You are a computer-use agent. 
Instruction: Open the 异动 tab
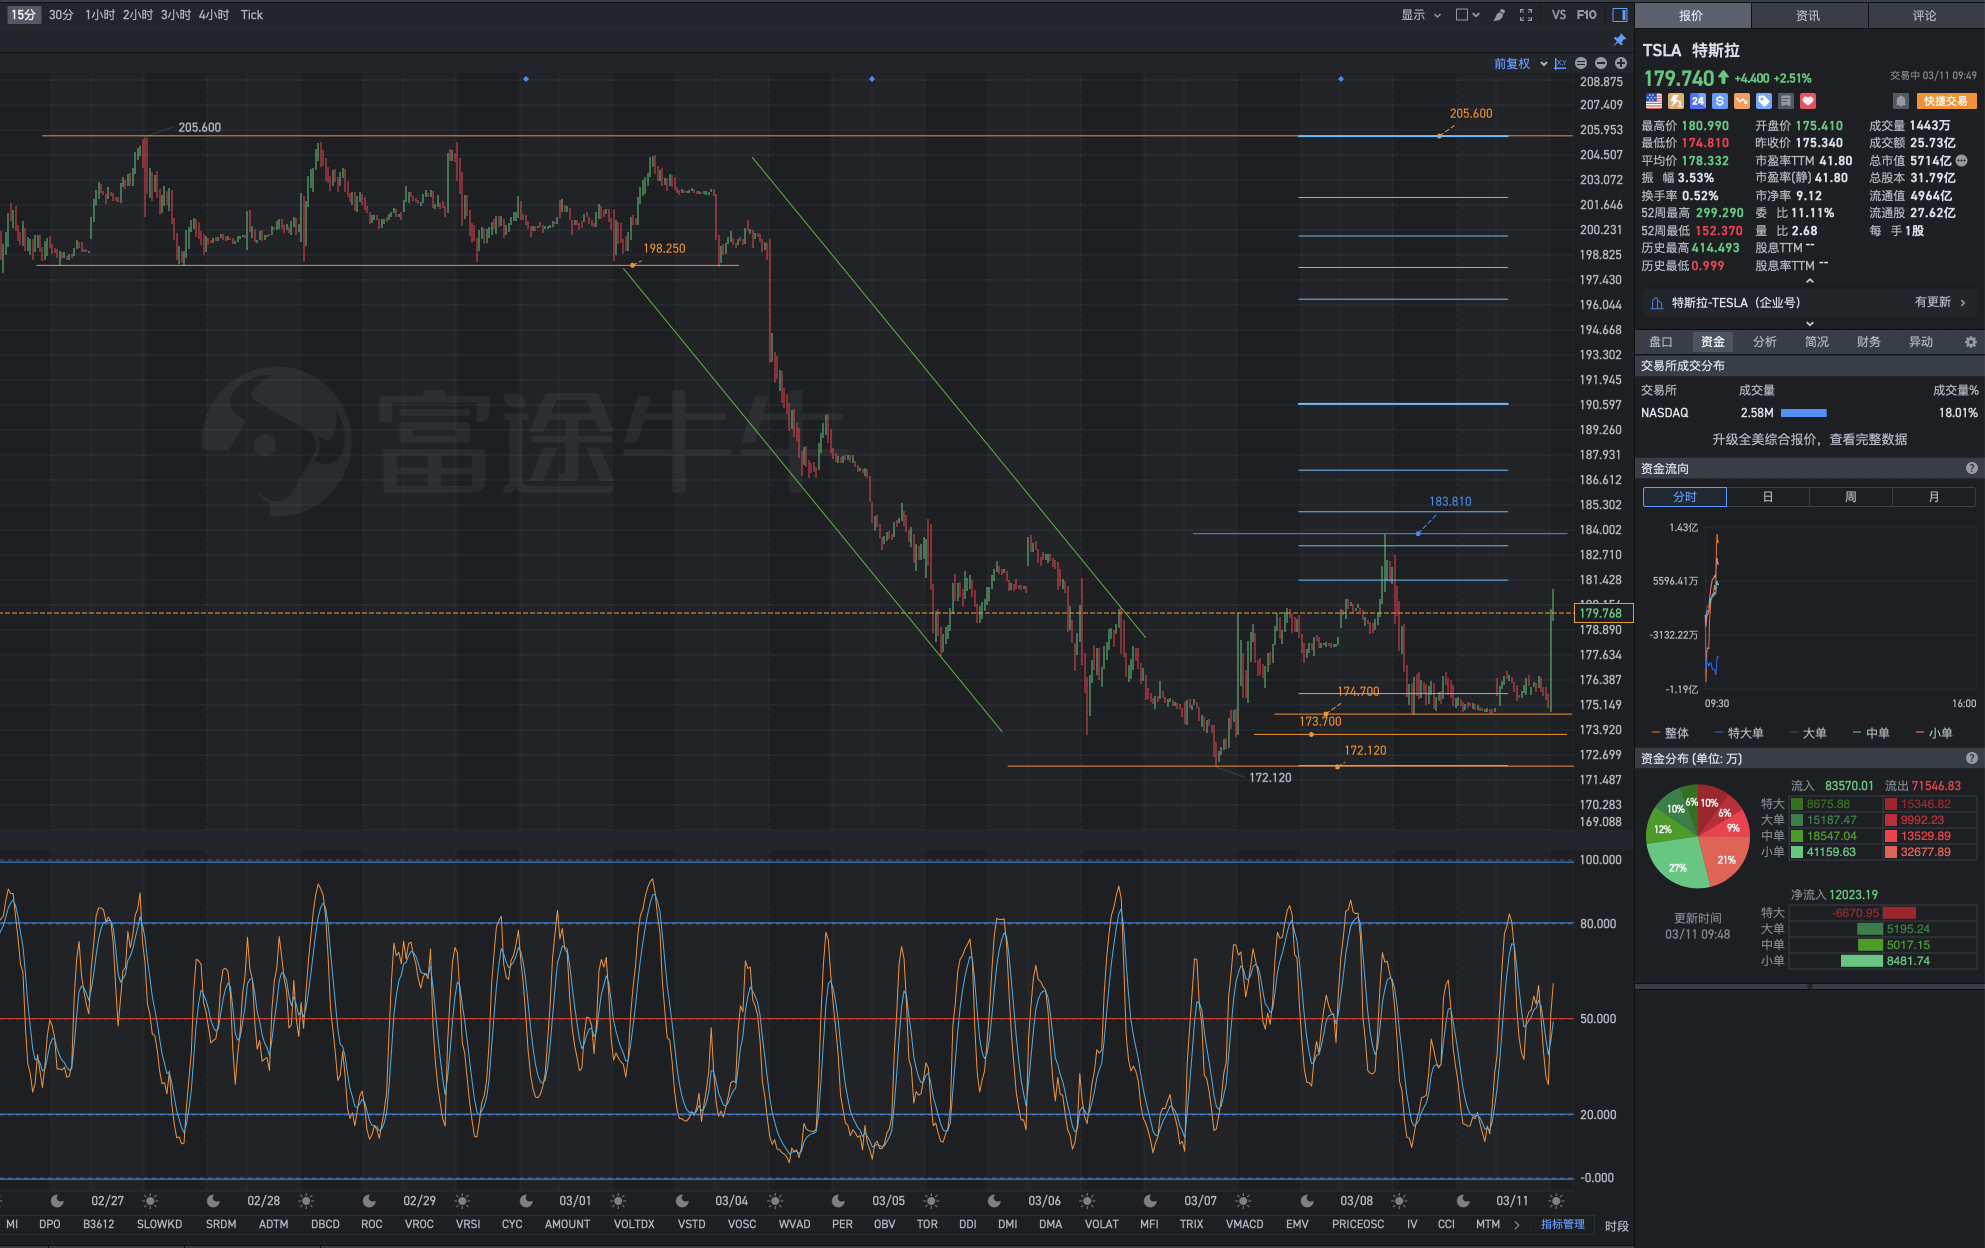point(1921,342)
